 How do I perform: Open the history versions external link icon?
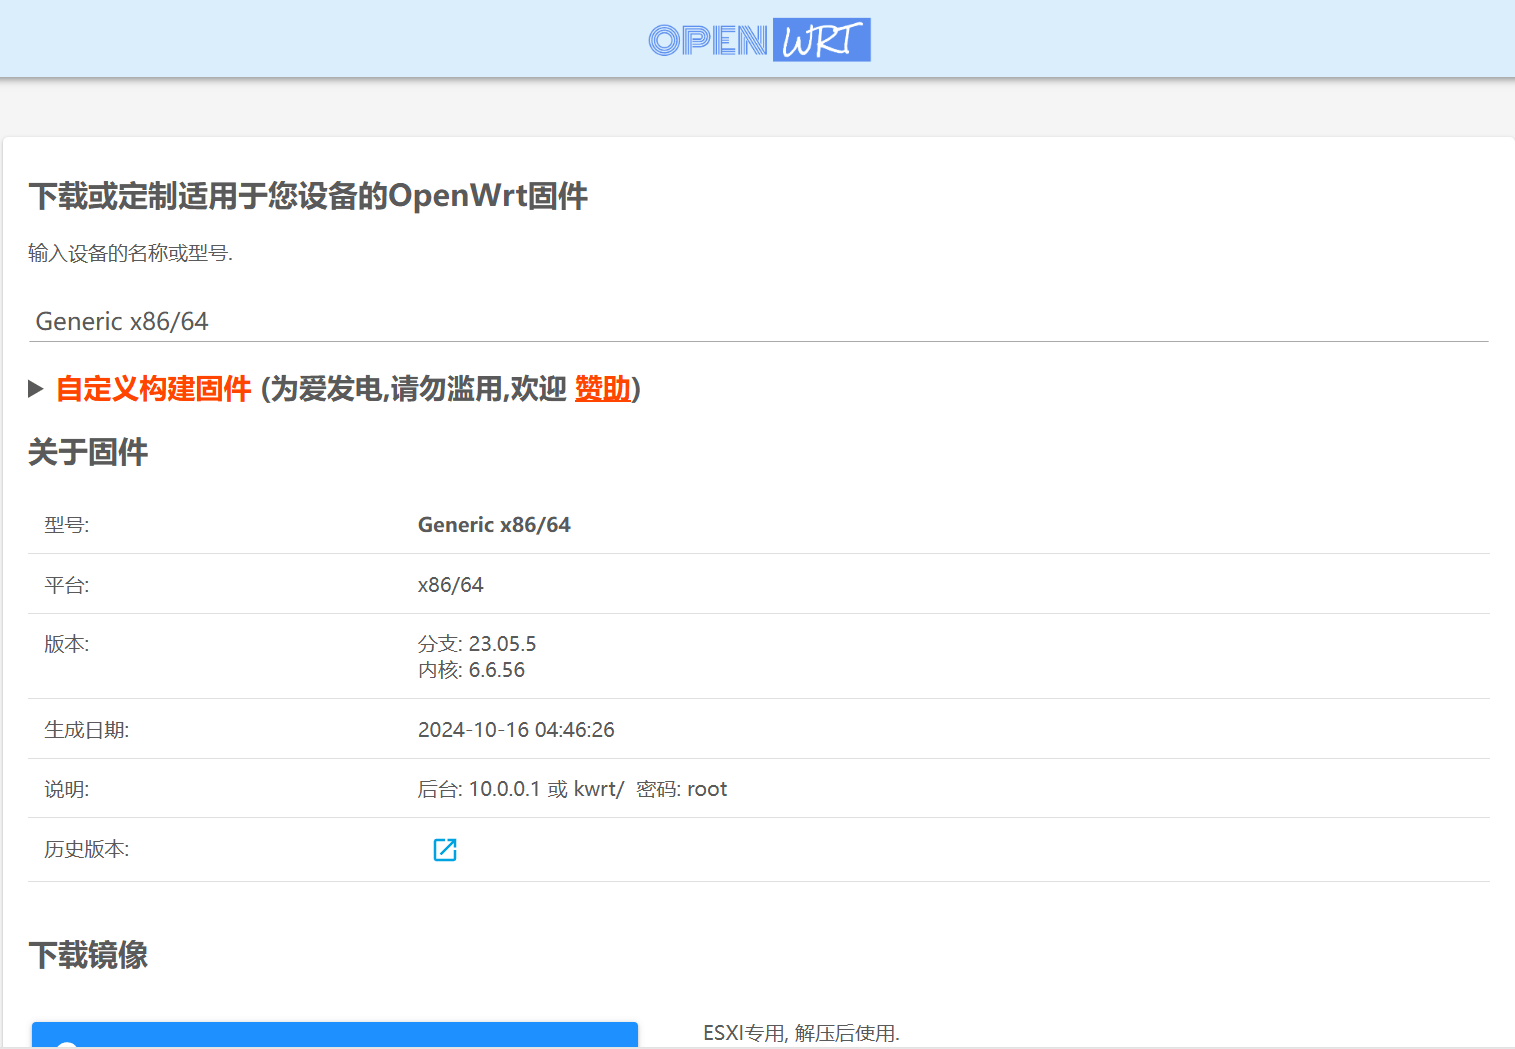445,850
